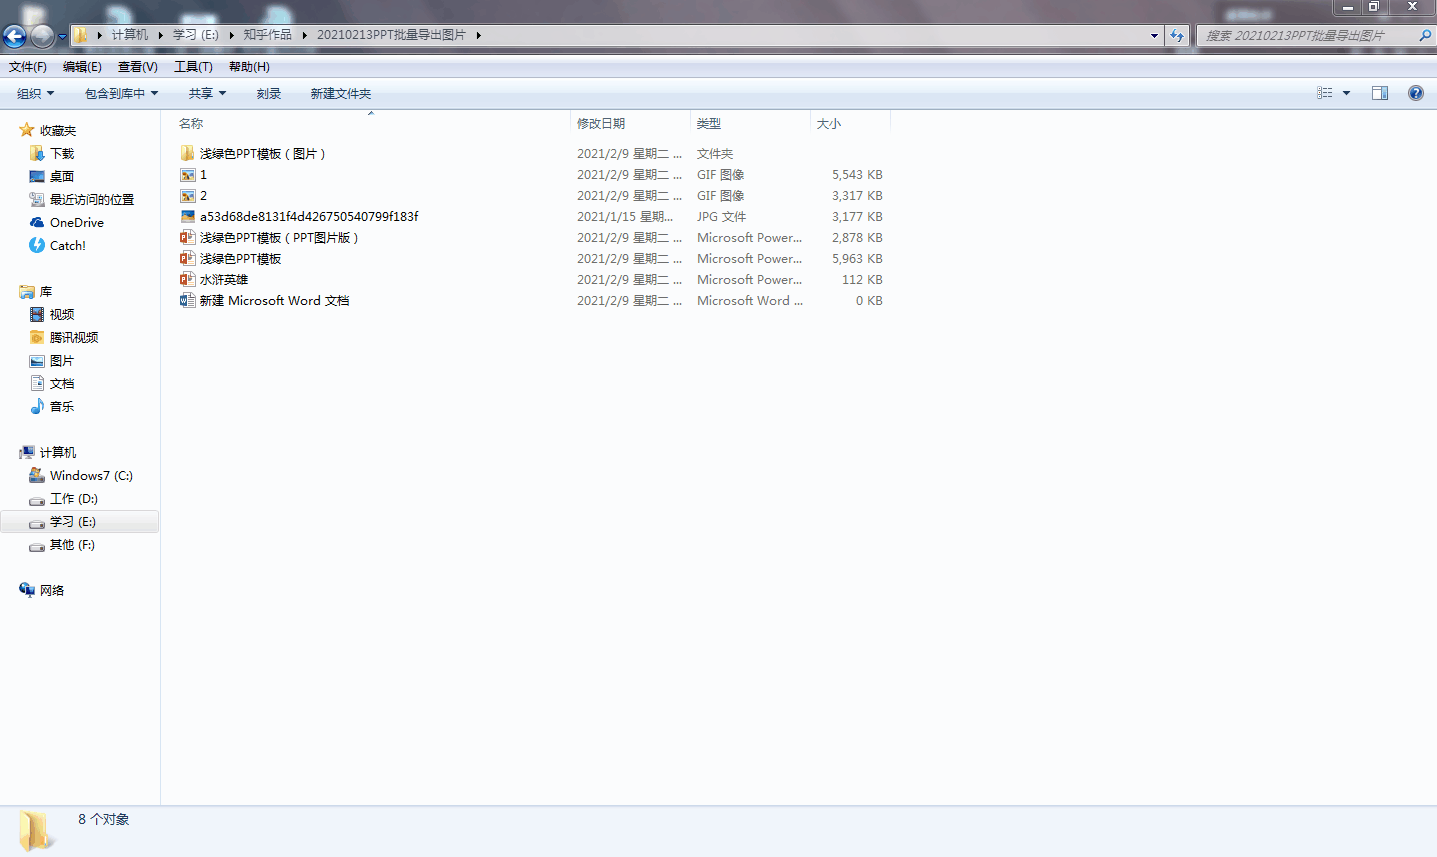The height and width of the screenshot is (857, 1437).
Task: Open 音乐 library
Action: 62,407
